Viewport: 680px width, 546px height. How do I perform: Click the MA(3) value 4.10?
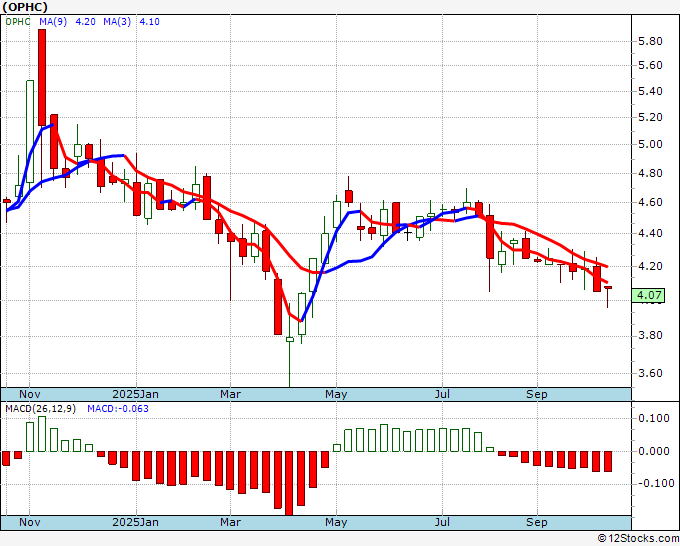point(149,22)
